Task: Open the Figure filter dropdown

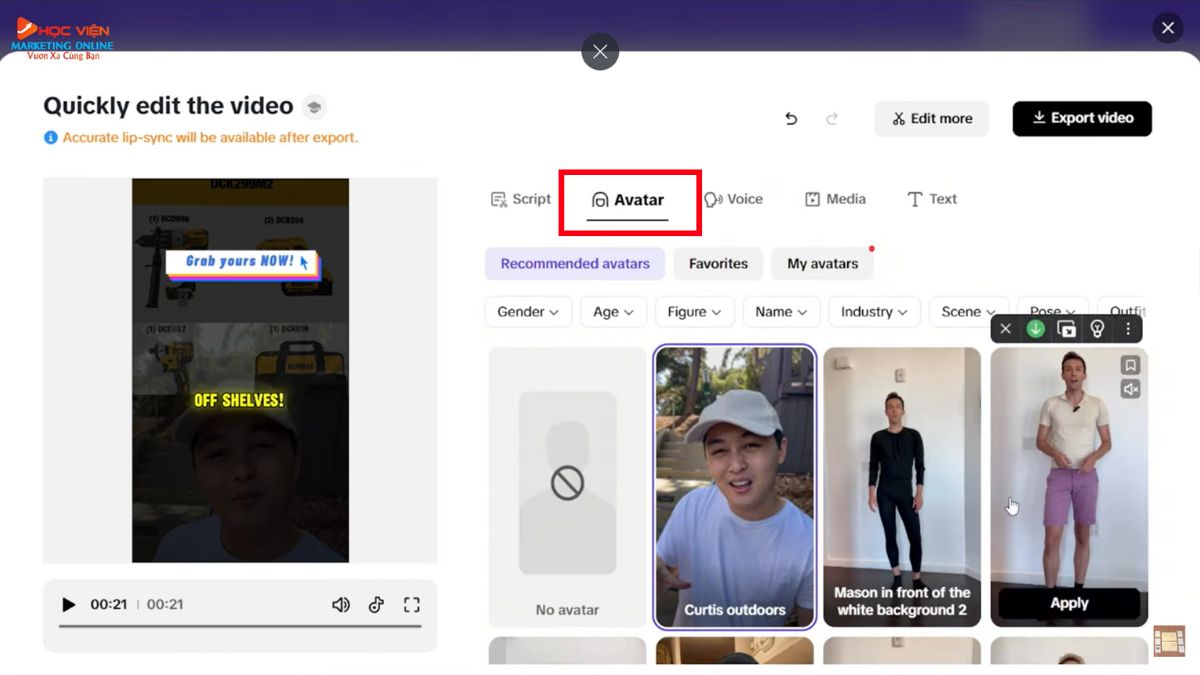Action: click(x=695, y=312)
